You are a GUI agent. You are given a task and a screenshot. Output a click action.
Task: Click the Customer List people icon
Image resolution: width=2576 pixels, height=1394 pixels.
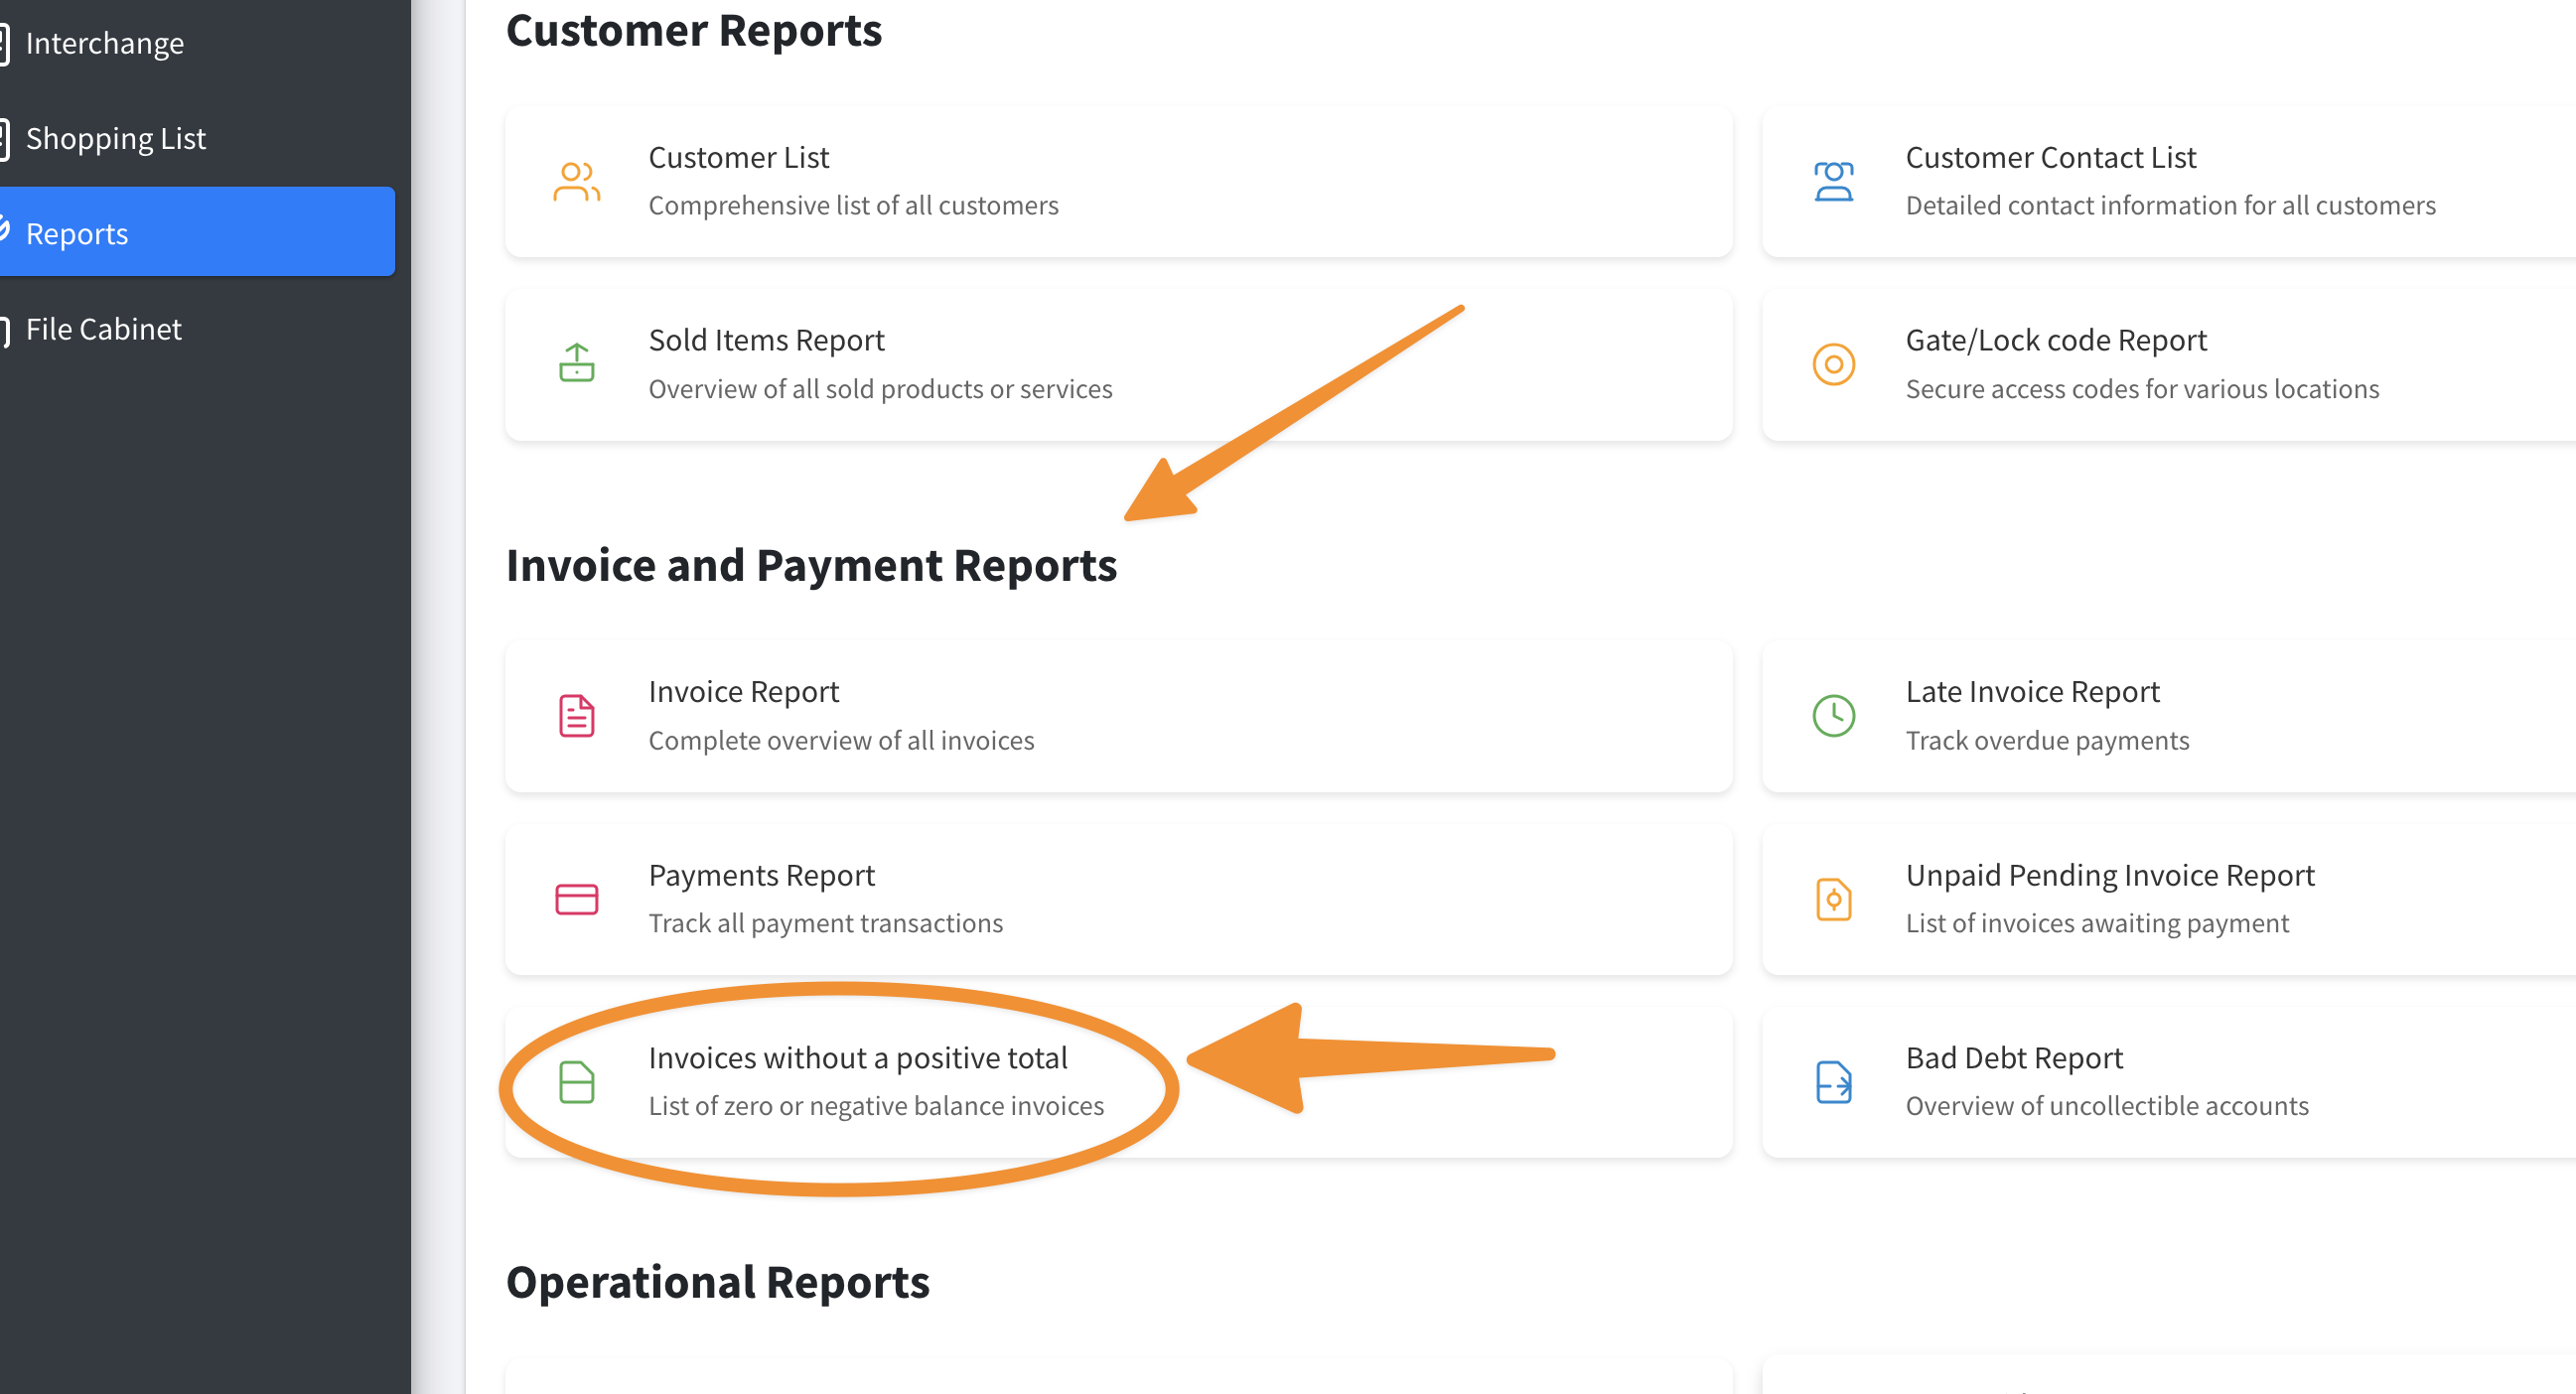click(576, 182)
